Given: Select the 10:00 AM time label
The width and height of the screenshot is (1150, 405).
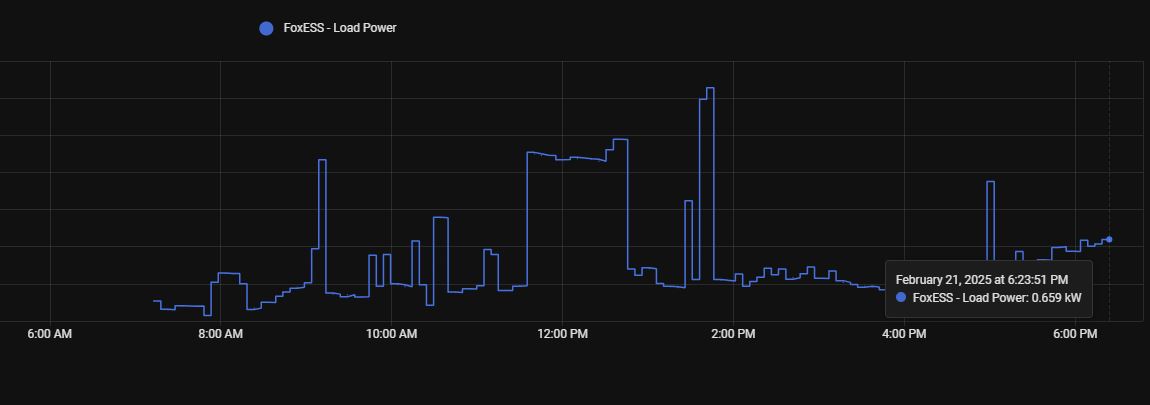Looking at the screenshot, I should click(x=392, y=334).
